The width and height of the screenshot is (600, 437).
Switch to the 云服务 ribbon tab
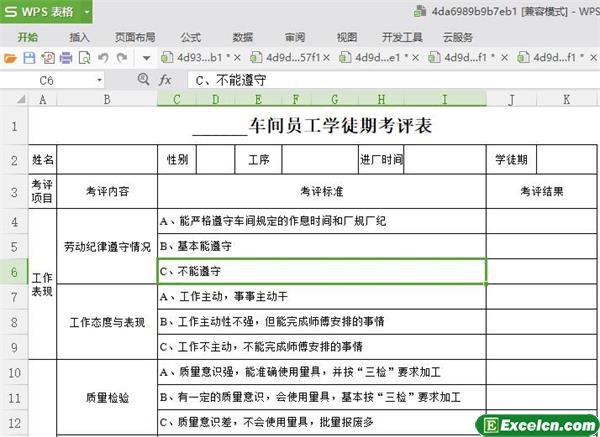click(458, 37)
